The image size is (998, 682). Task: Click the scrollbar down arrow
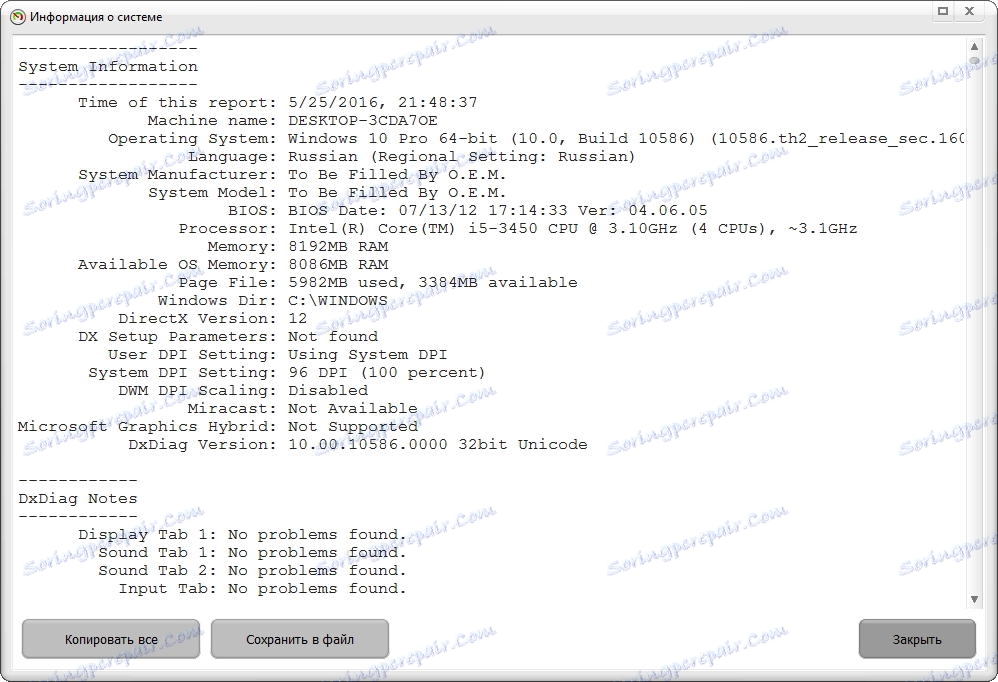pyautogui.click(x=974, y=599)
